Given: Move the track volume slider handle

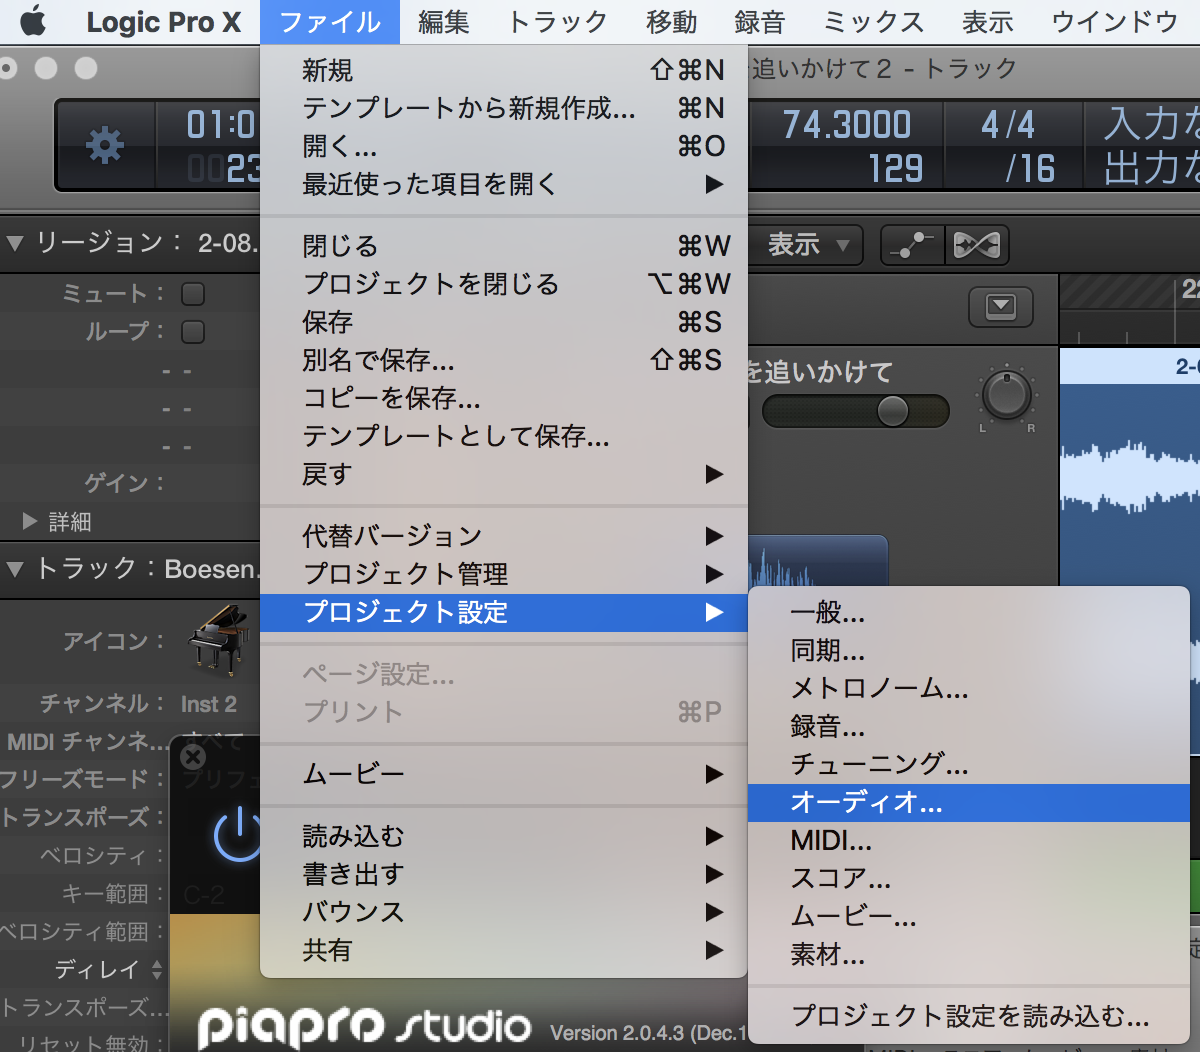Looking at the screenshot, I should coord(893,411).
